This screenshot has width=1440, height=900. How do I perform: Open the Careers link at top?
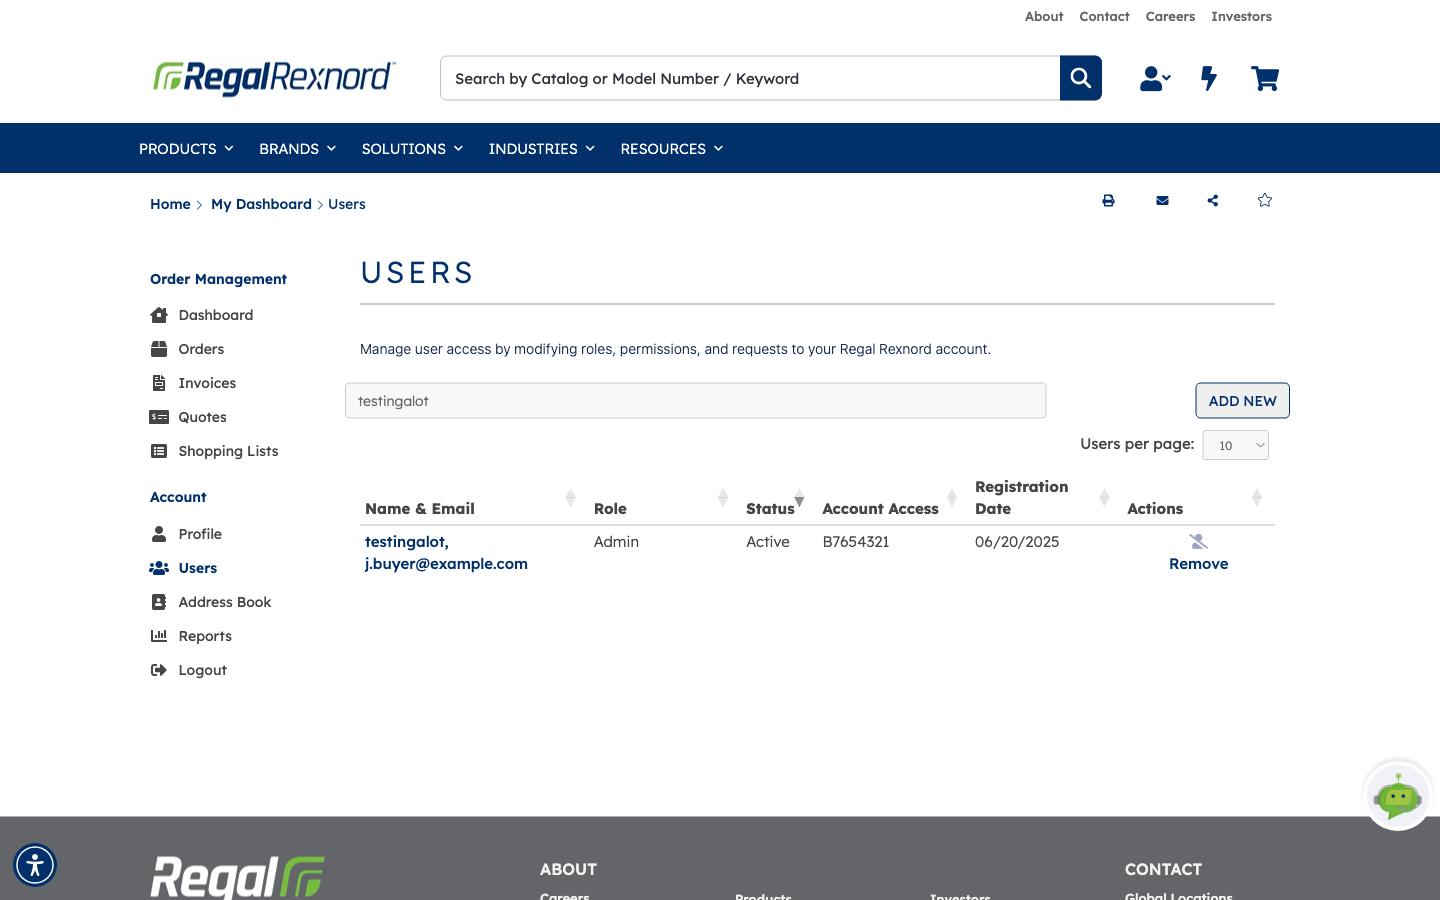(x=1170, y=16)
